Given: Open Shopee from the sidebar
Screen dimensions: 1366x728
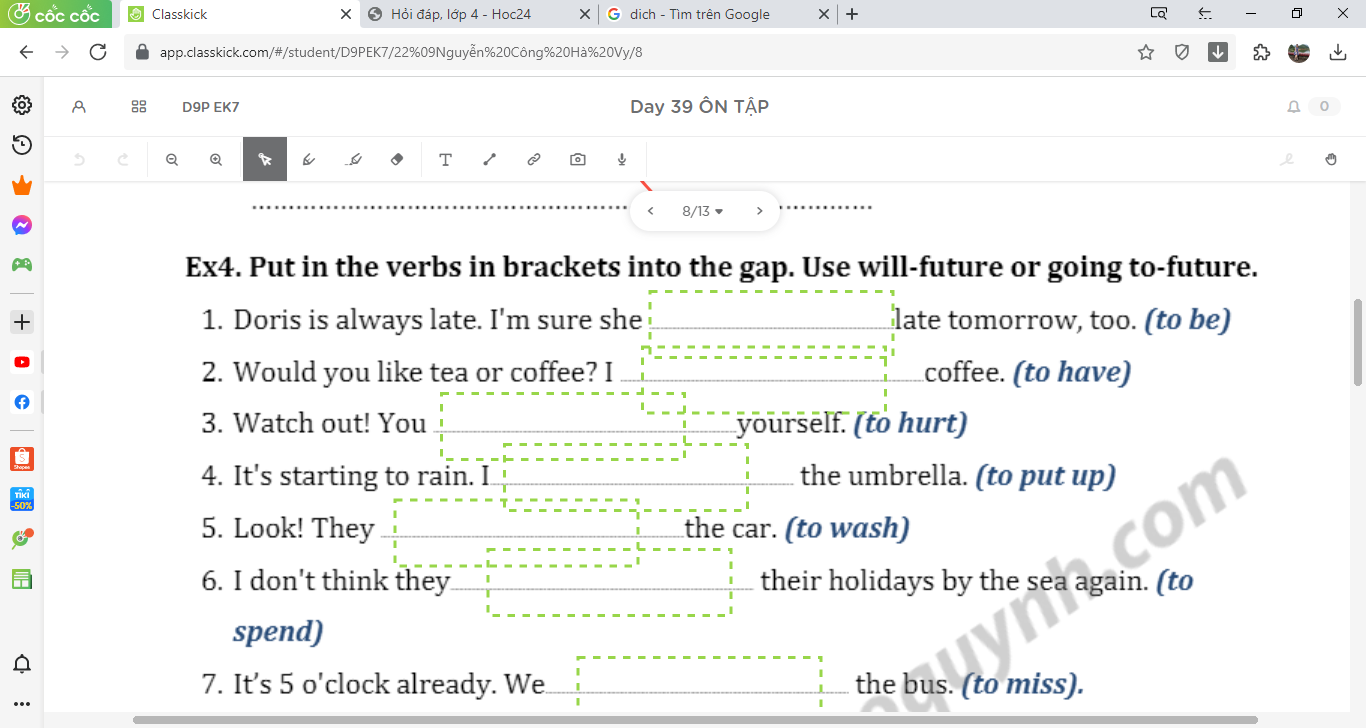Looking at the screenshot, I should click(x=22, y=459).
